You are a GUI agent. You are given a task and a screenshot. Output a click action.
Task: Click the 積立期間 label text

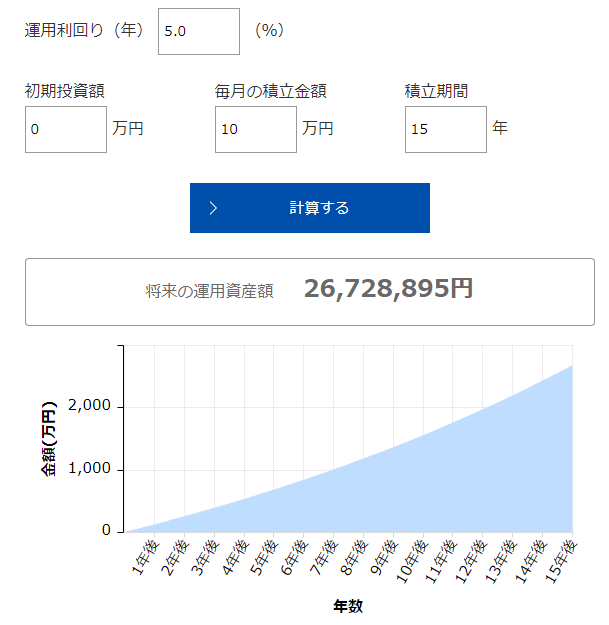tap(436, 91)
